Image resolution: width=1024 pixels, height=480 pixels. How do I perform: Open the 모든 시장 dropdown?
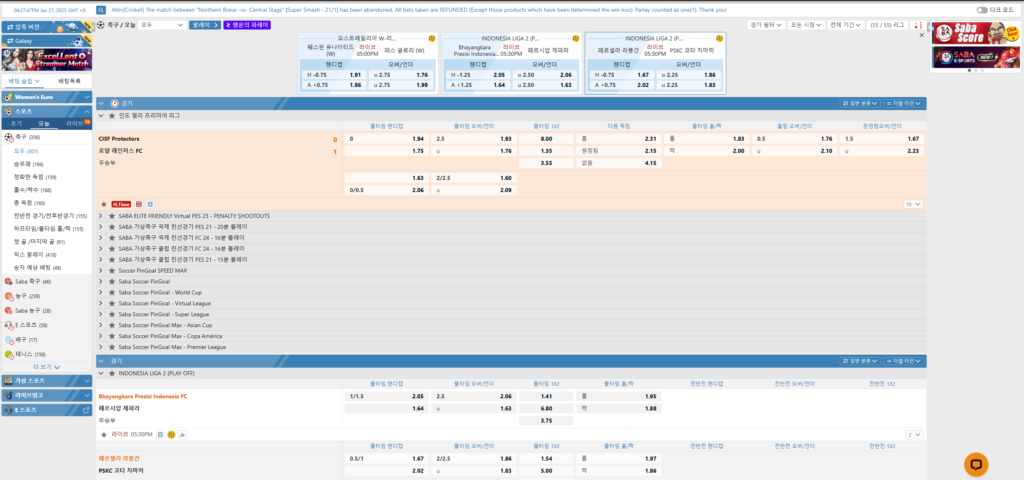coord(806,25)
